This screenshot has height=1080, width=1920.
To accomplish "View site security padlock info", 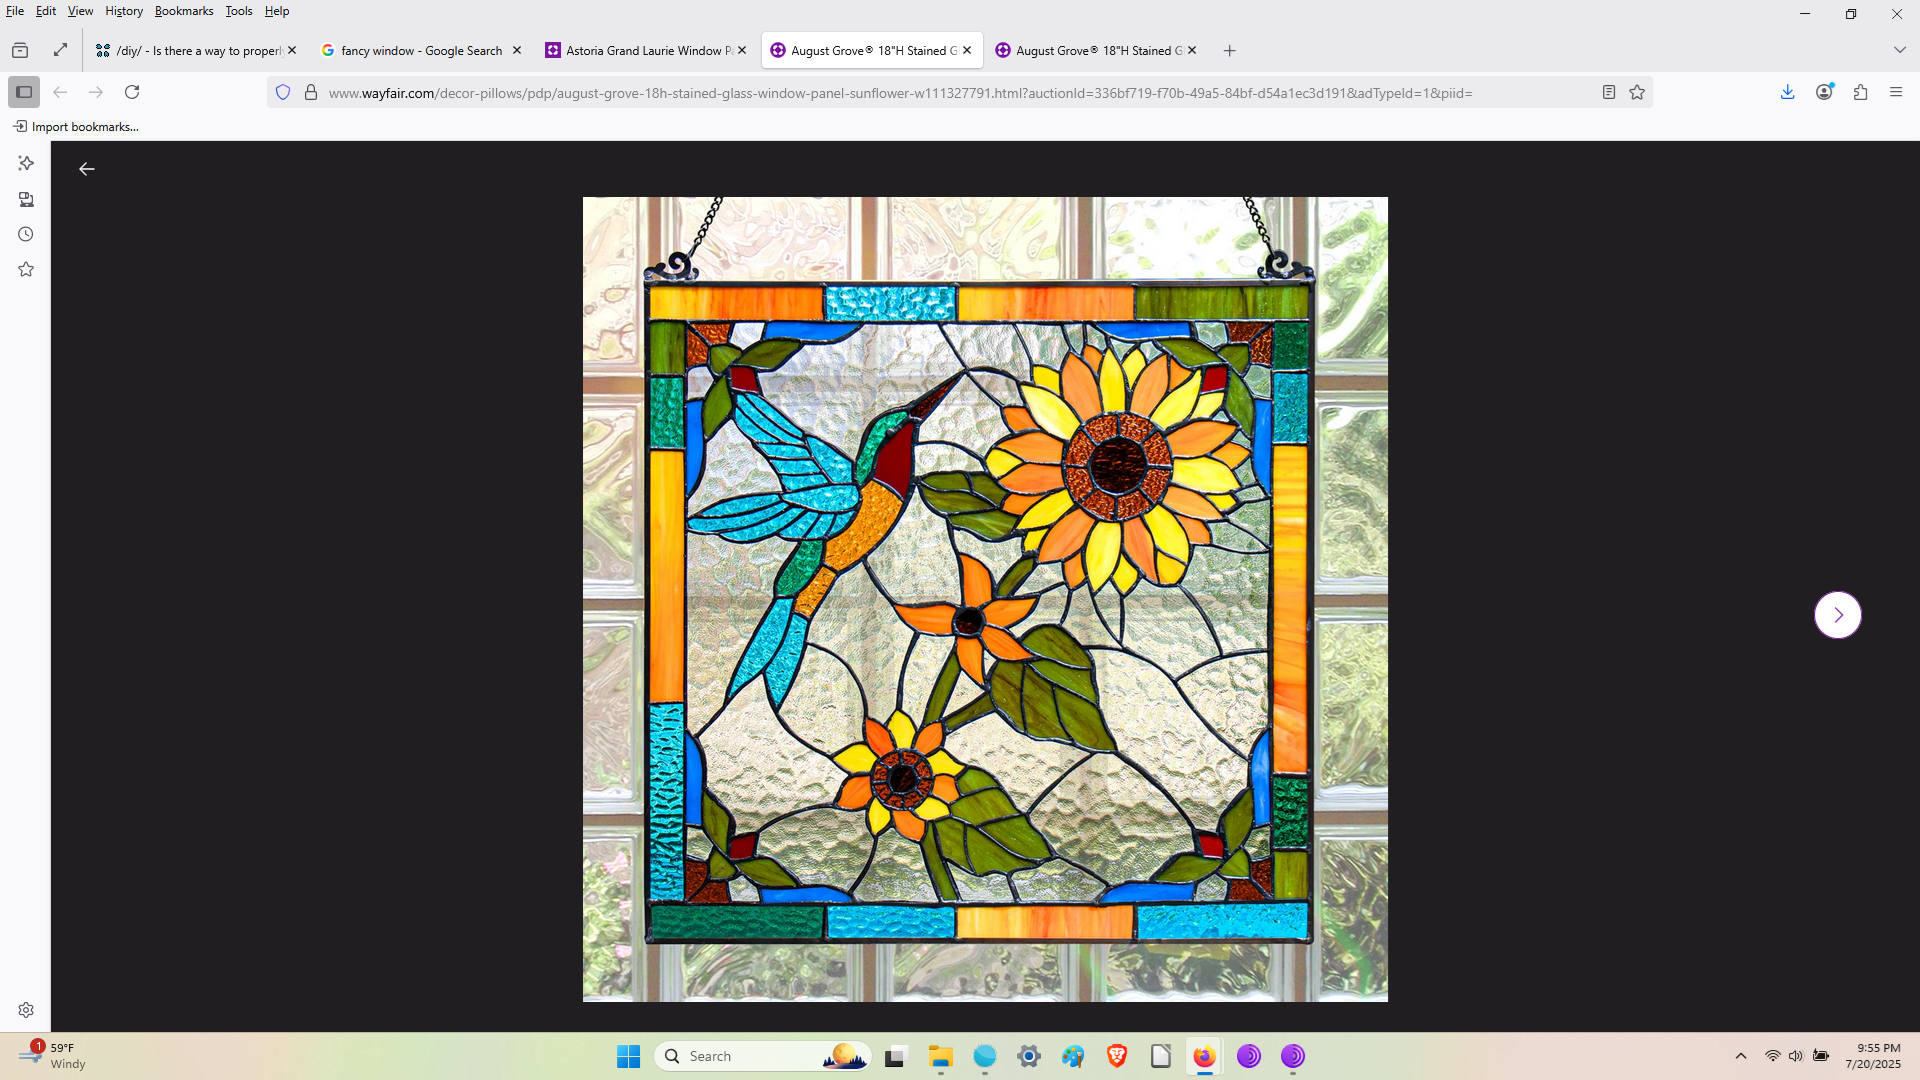I will coord(311,93).
